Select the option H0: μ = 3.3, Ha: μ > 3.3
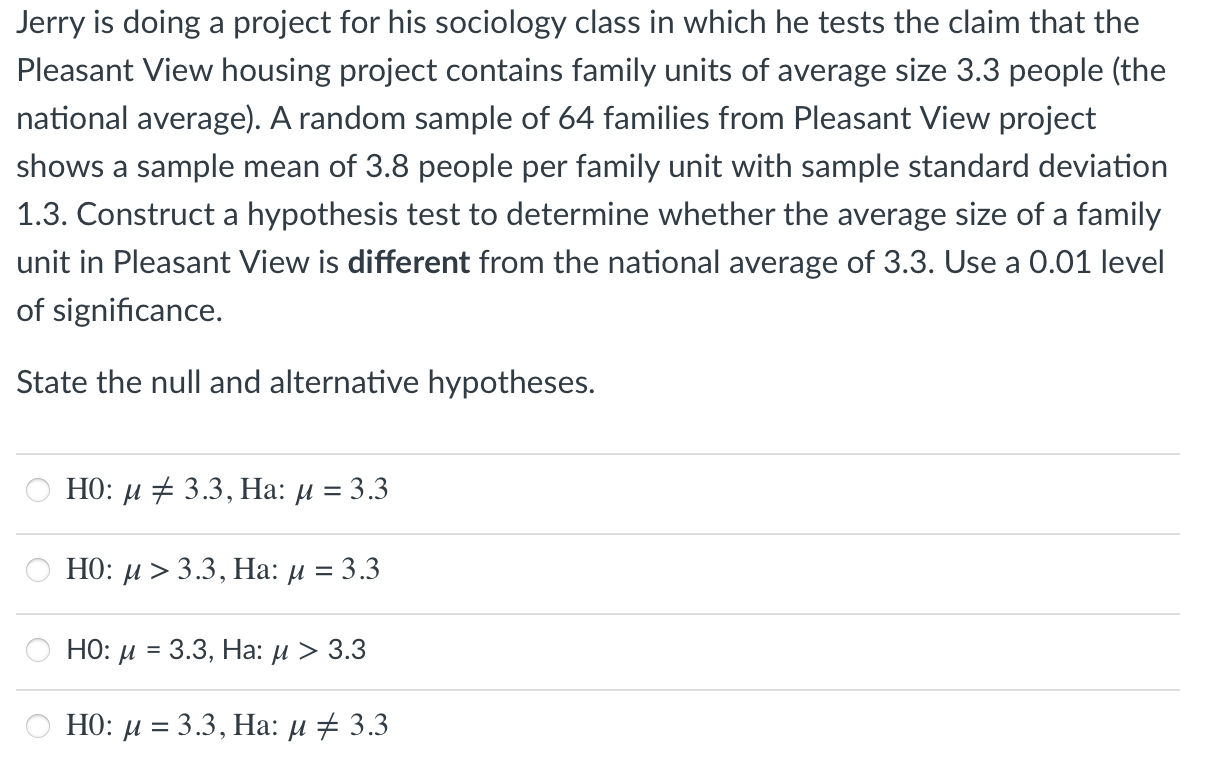This screenshot has height=760, width=1212. [x=215, y=649]
